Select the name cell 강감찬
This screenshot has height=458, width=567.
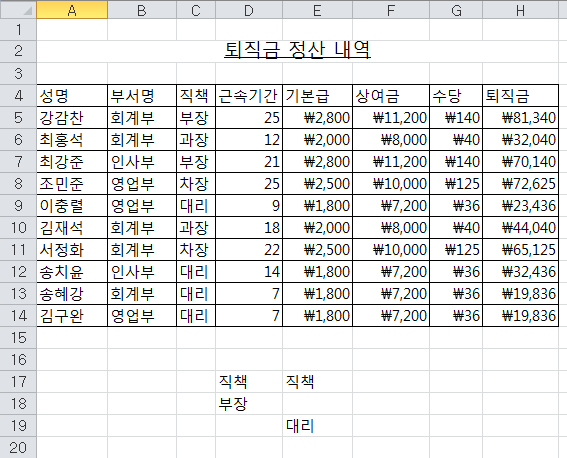pyautogui.click(x=72, y=118)
